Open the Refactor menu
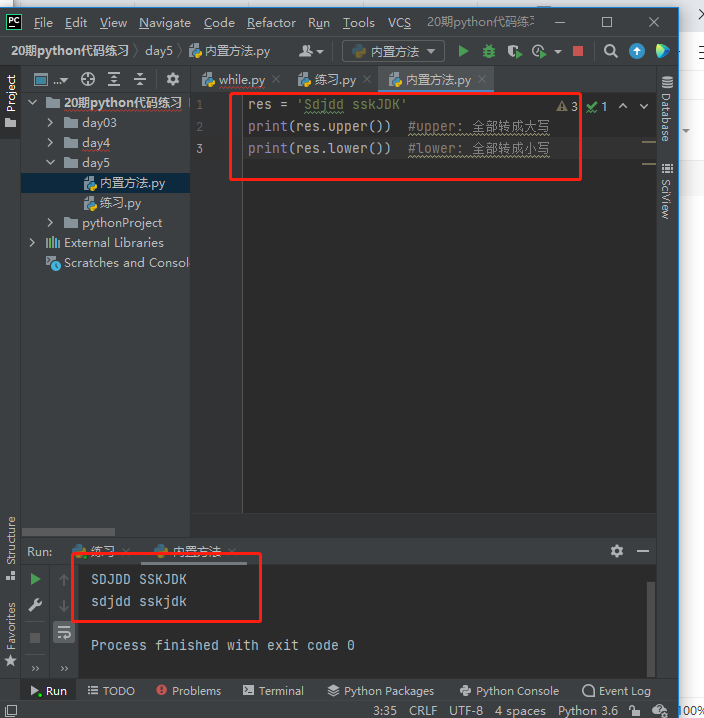The image size is (704, 718). (271, 22)
